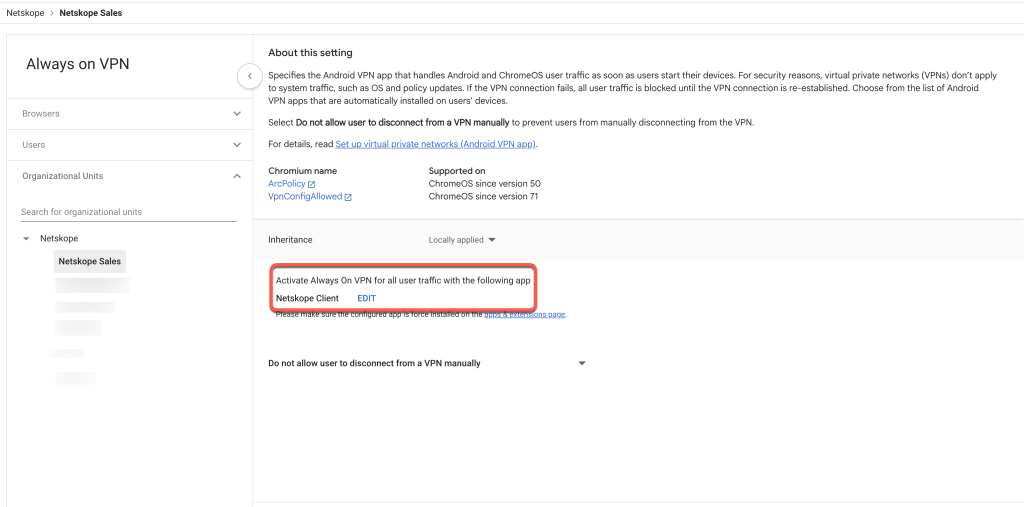This screenshot has height=507, width=1024.
Task: Open the Do not allow user to disconnect dropdown
Action: point(427,363)
